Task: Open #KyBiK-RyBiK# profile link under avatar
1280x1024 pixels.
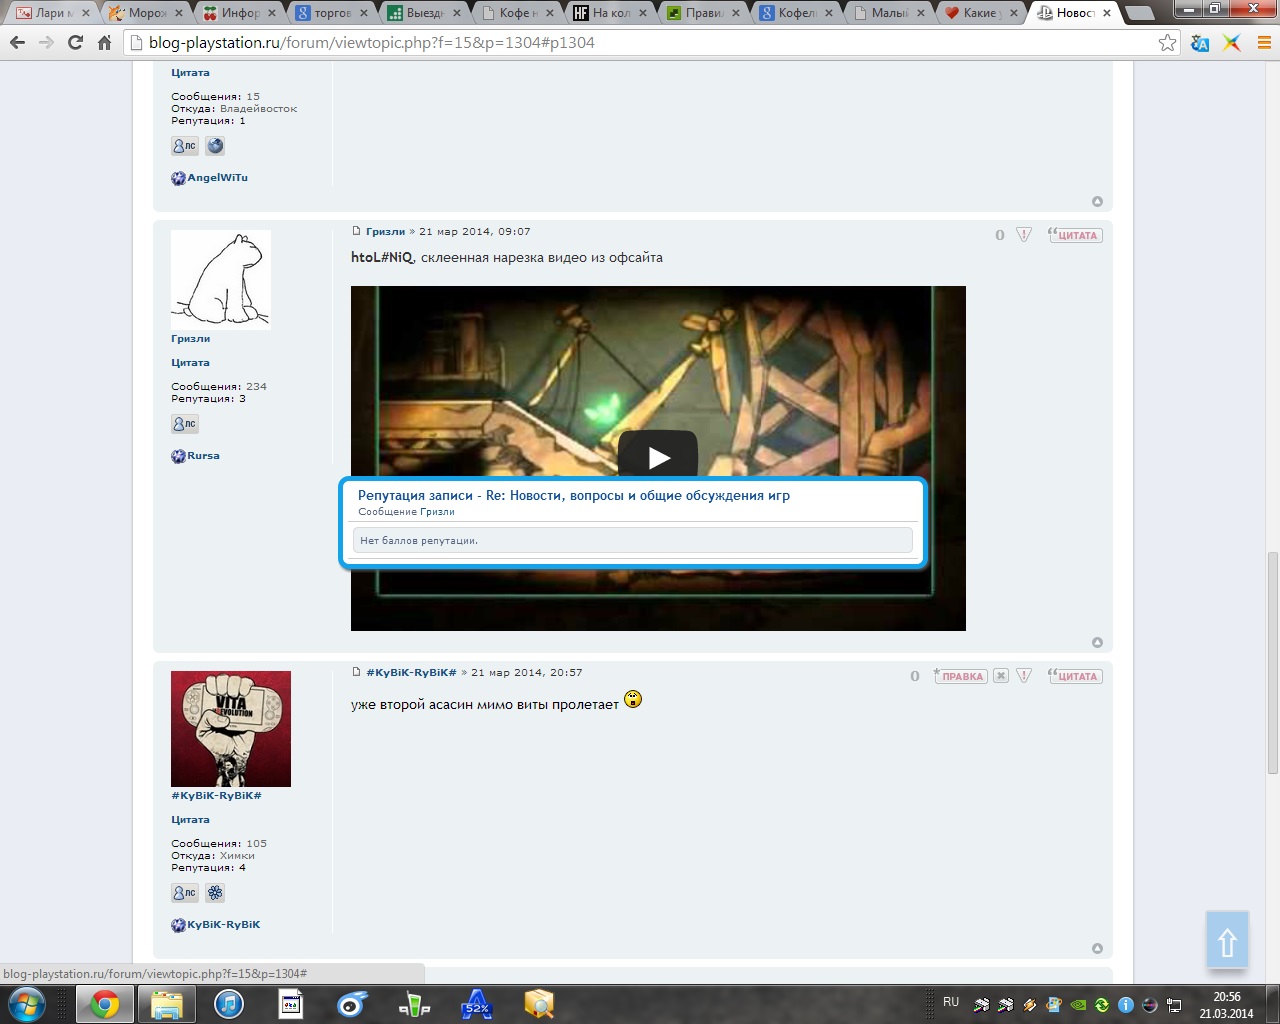Action: click(216, 796)
